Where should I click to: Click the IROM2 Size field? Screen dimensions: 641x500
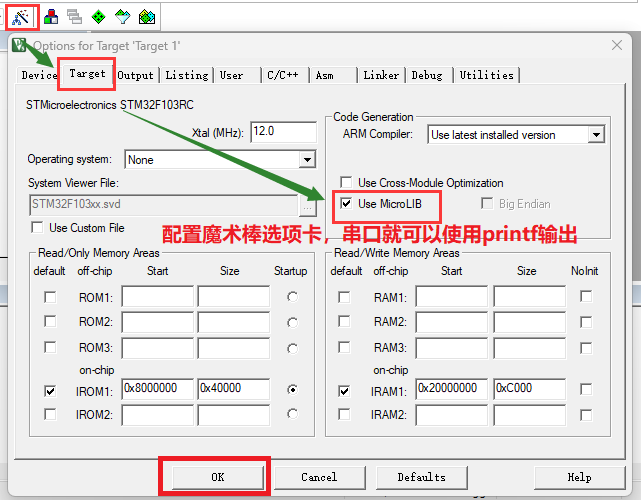(x=234, y=415)
